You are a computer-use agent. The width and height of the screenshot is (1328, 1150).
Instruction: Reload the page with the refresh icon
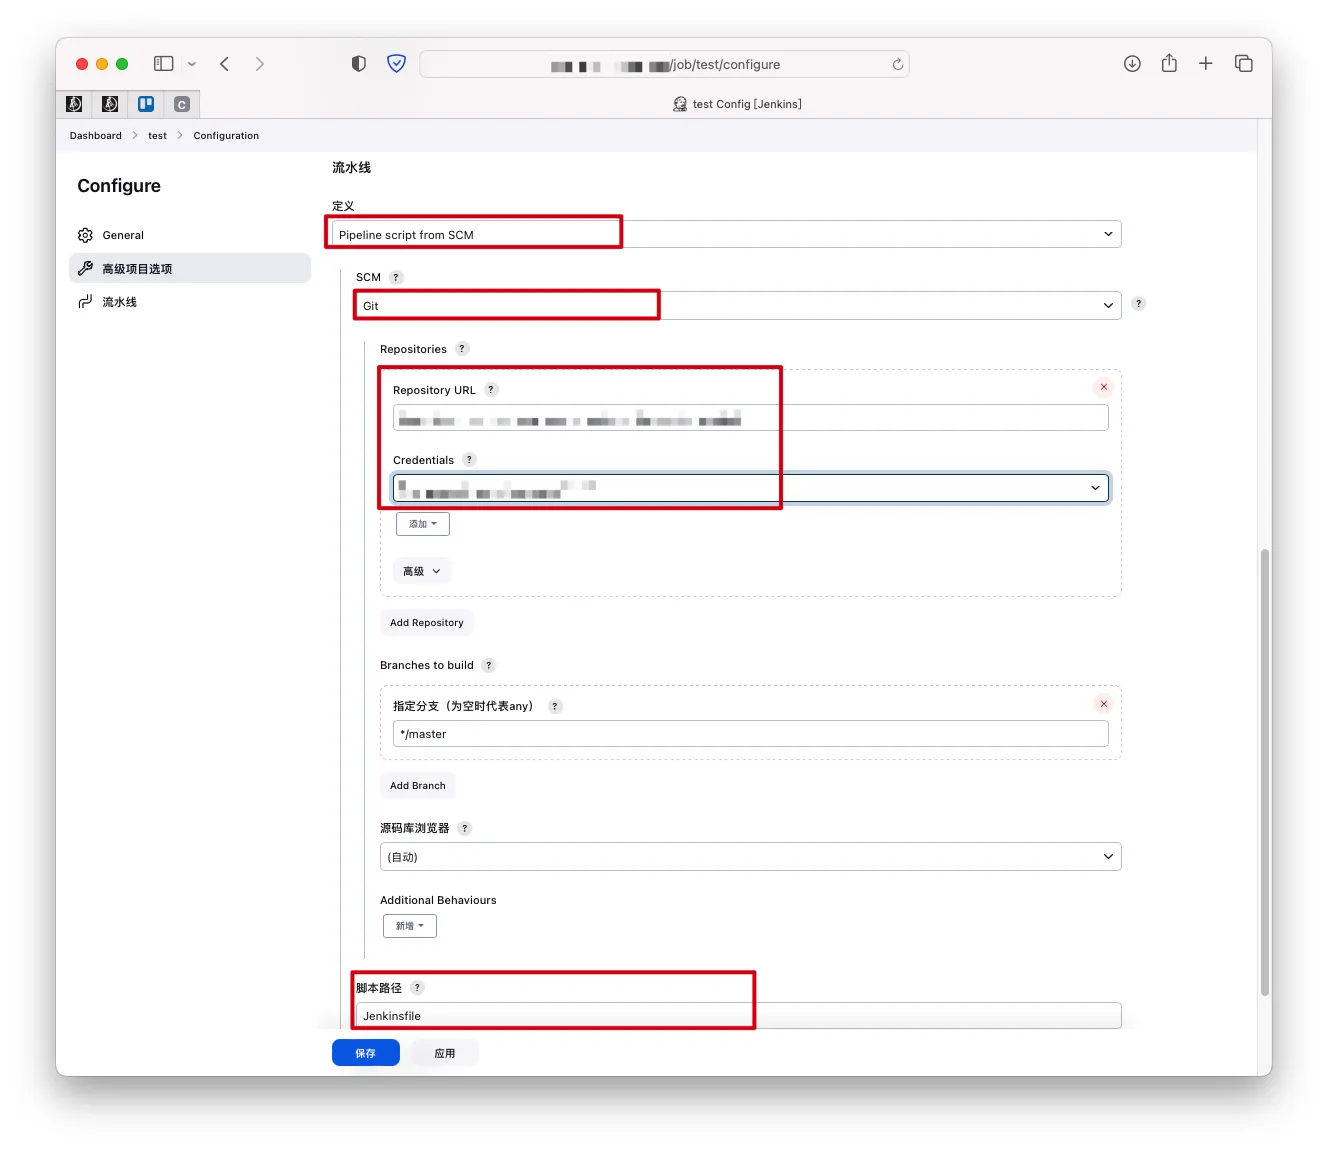898,64
